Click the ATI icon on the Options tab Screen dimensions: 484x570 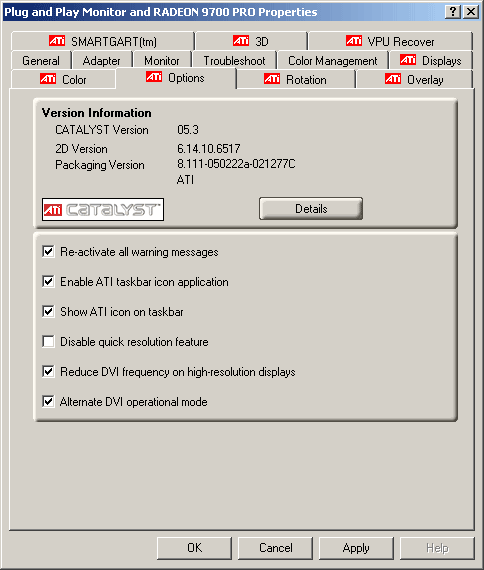pyautogui.click(x=154, y=77)
